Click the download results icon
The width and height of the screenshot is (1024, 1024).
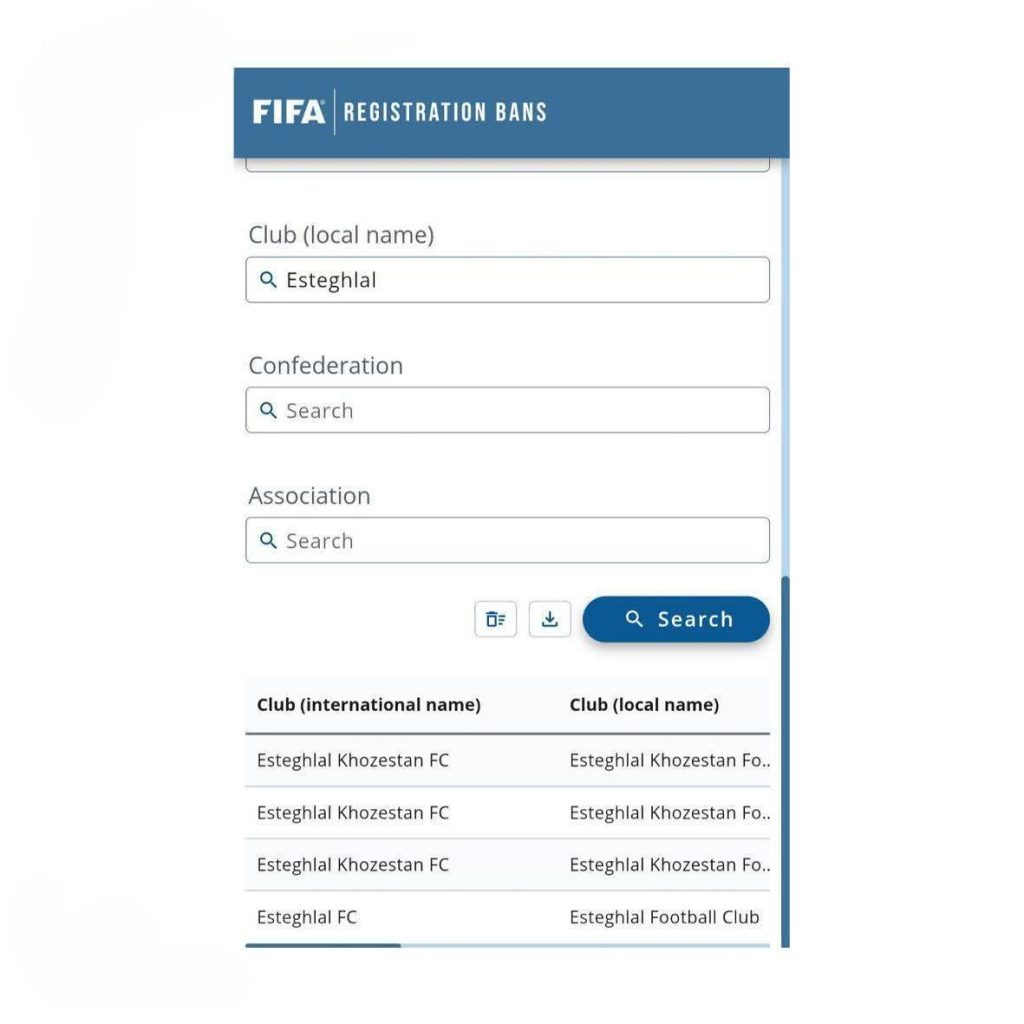coord(549,620)
